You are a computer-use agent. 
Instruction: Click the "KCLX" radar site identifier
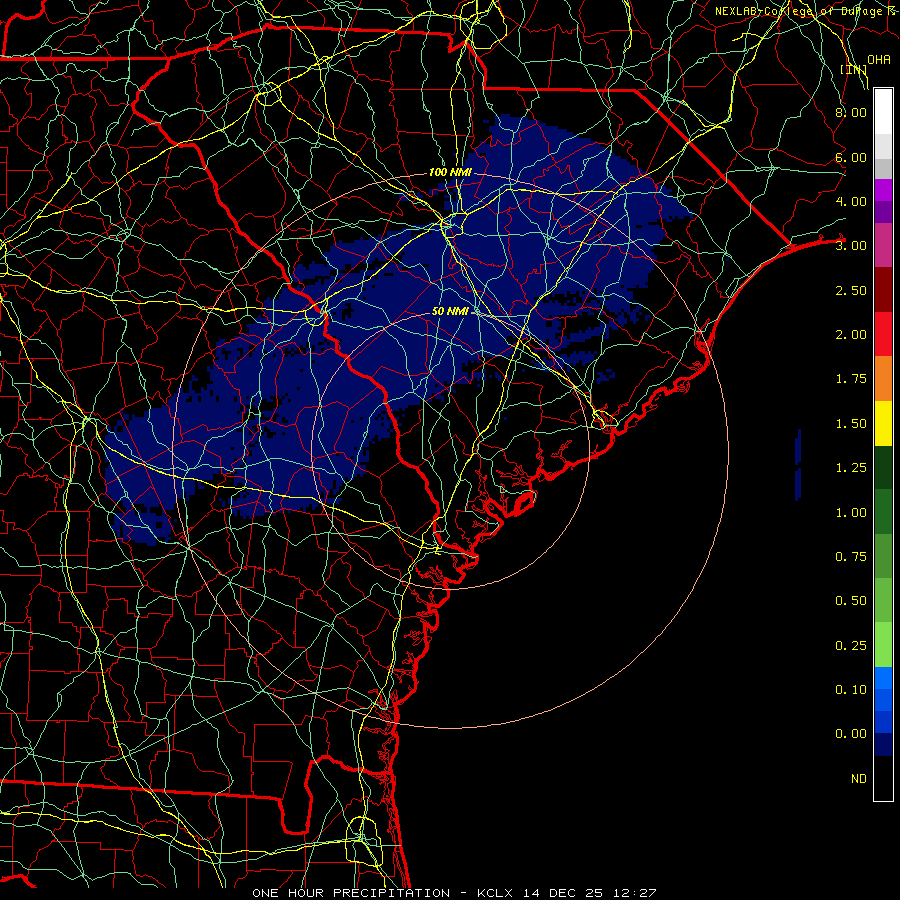[x=496, y=893]
